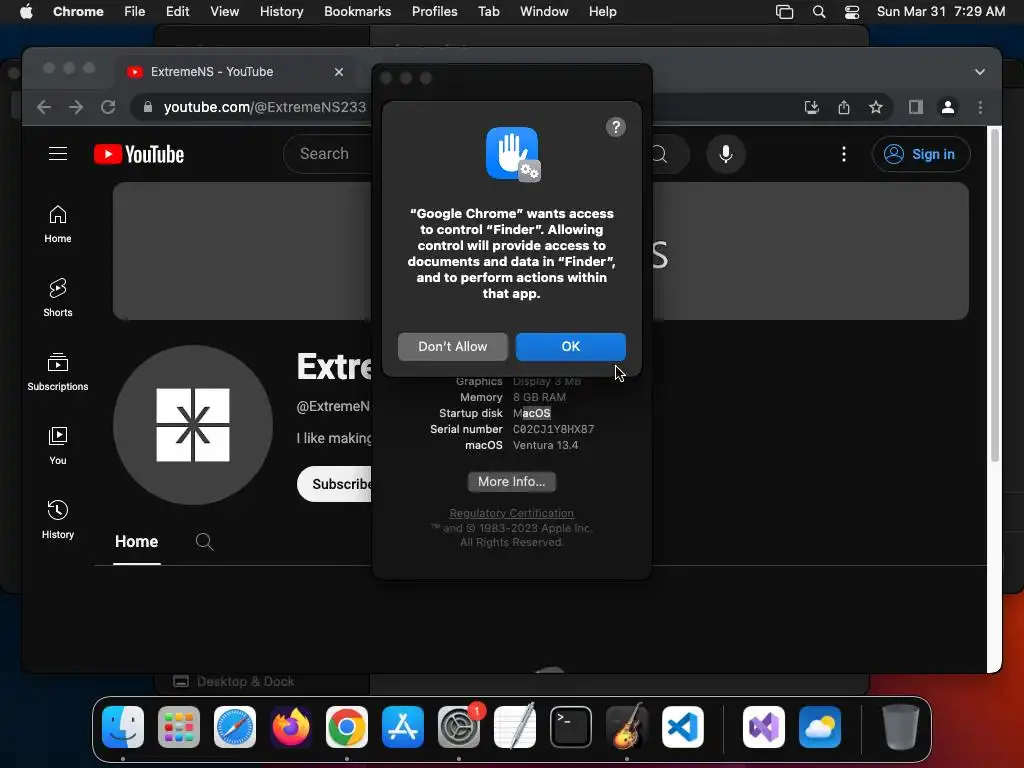
Task: Click Don't Allow in the permission dialog
Action: click(x=453, y=347)
